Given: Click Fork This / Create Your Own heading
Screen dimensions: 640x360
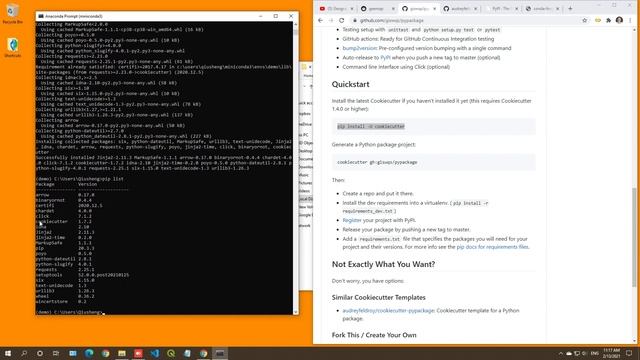Looking at the screenshot, I should tap(374, 335).
